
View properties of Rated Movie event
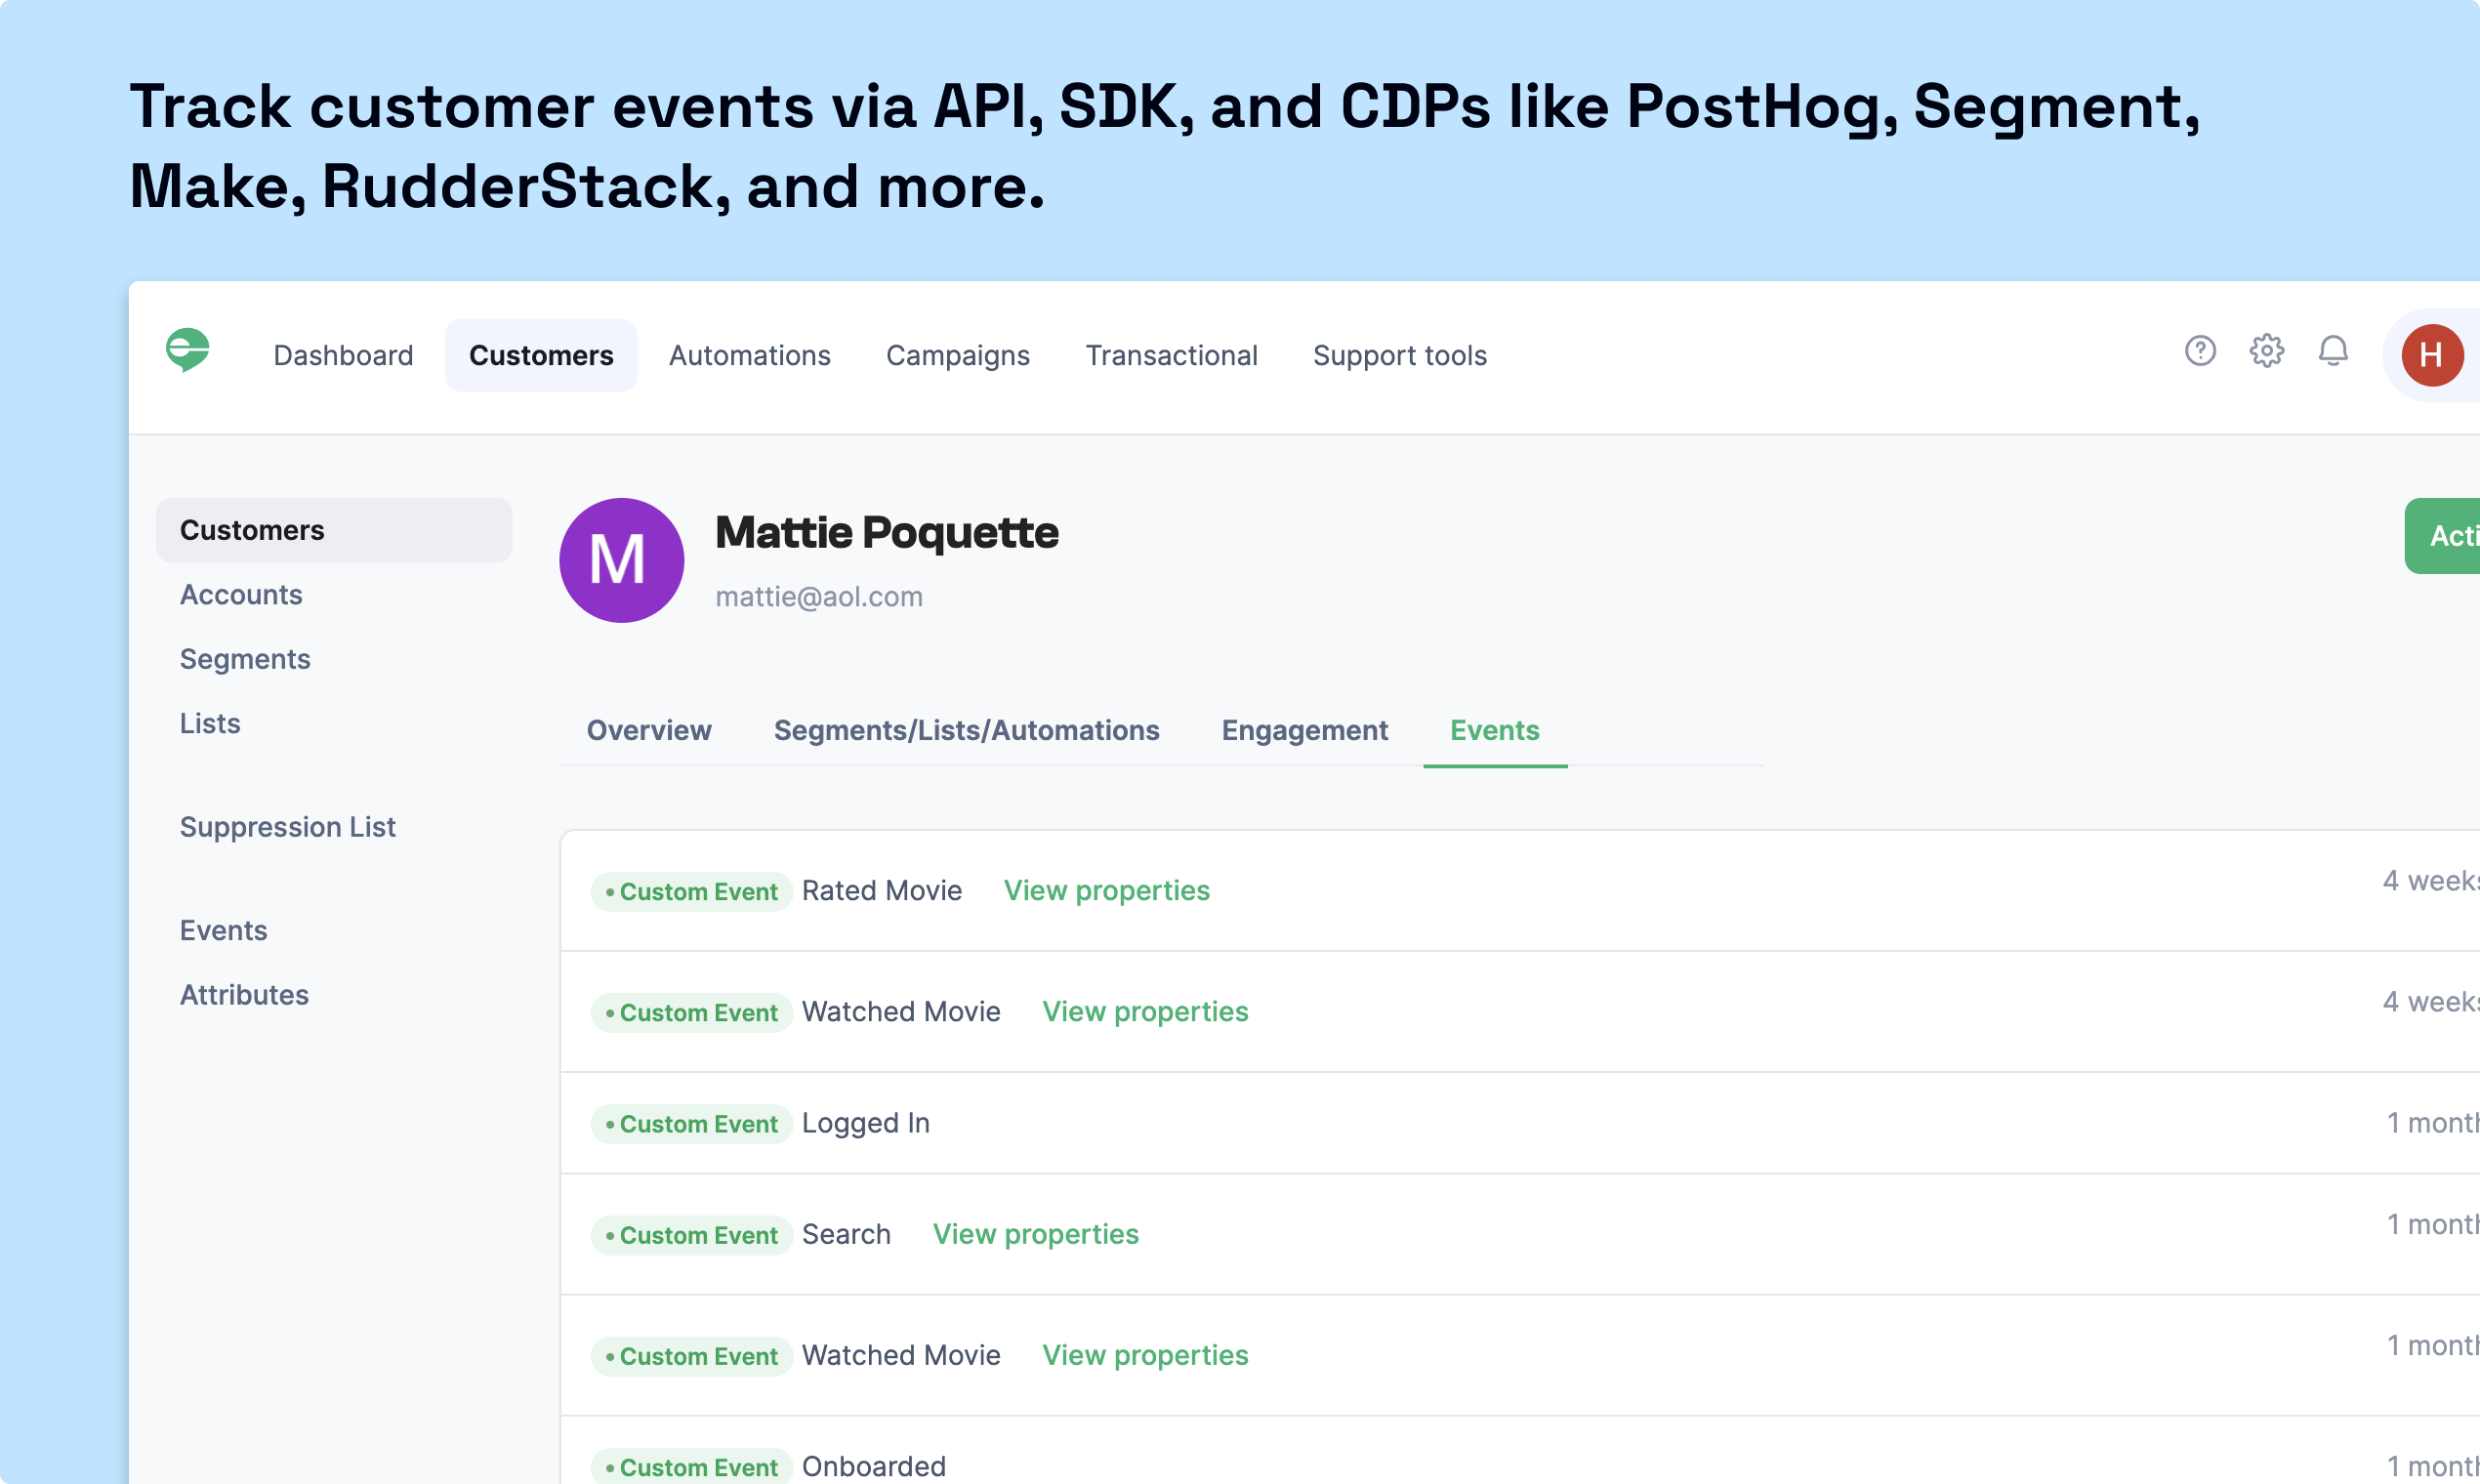point(1106,890)
